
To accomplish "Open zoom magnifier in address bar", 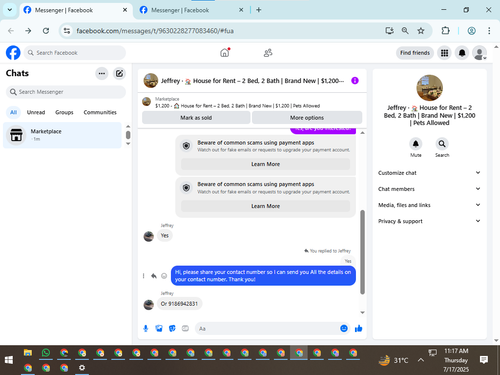I will pos(405,31).
